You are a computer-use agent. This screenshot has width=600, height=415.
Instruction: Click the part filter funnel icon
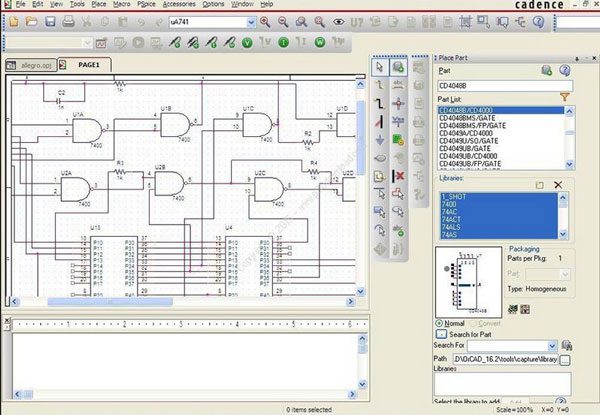pyautogui.click(x=565, y=97)
